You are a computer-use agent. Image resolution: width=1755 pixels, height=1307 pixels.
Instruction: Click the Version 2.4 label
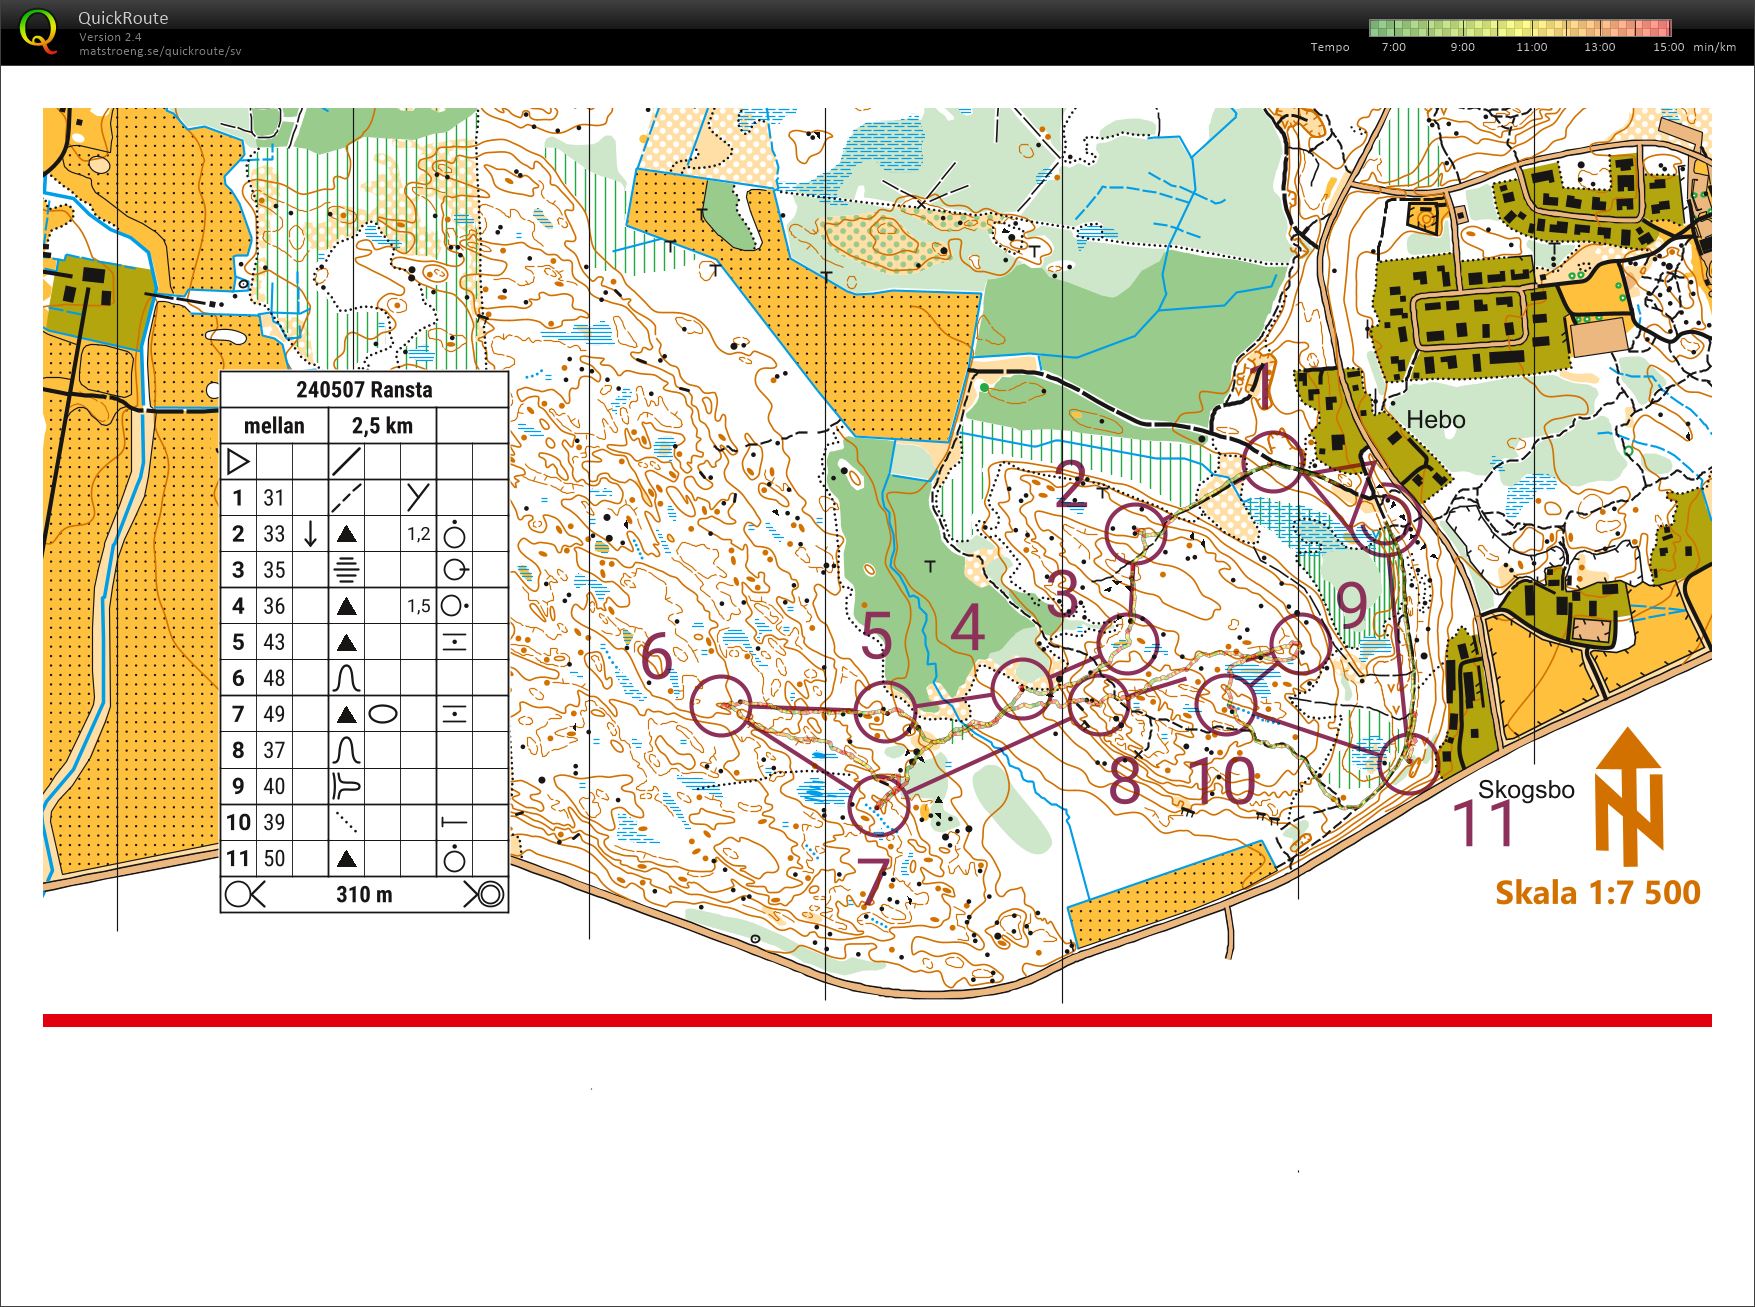point(110,37)
